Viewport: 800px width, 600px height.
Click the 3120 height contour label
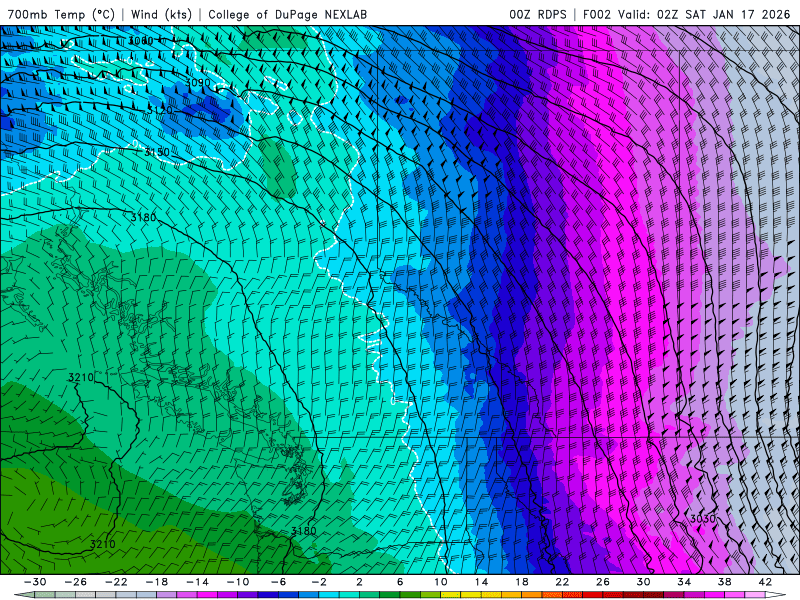pos(159,110)
